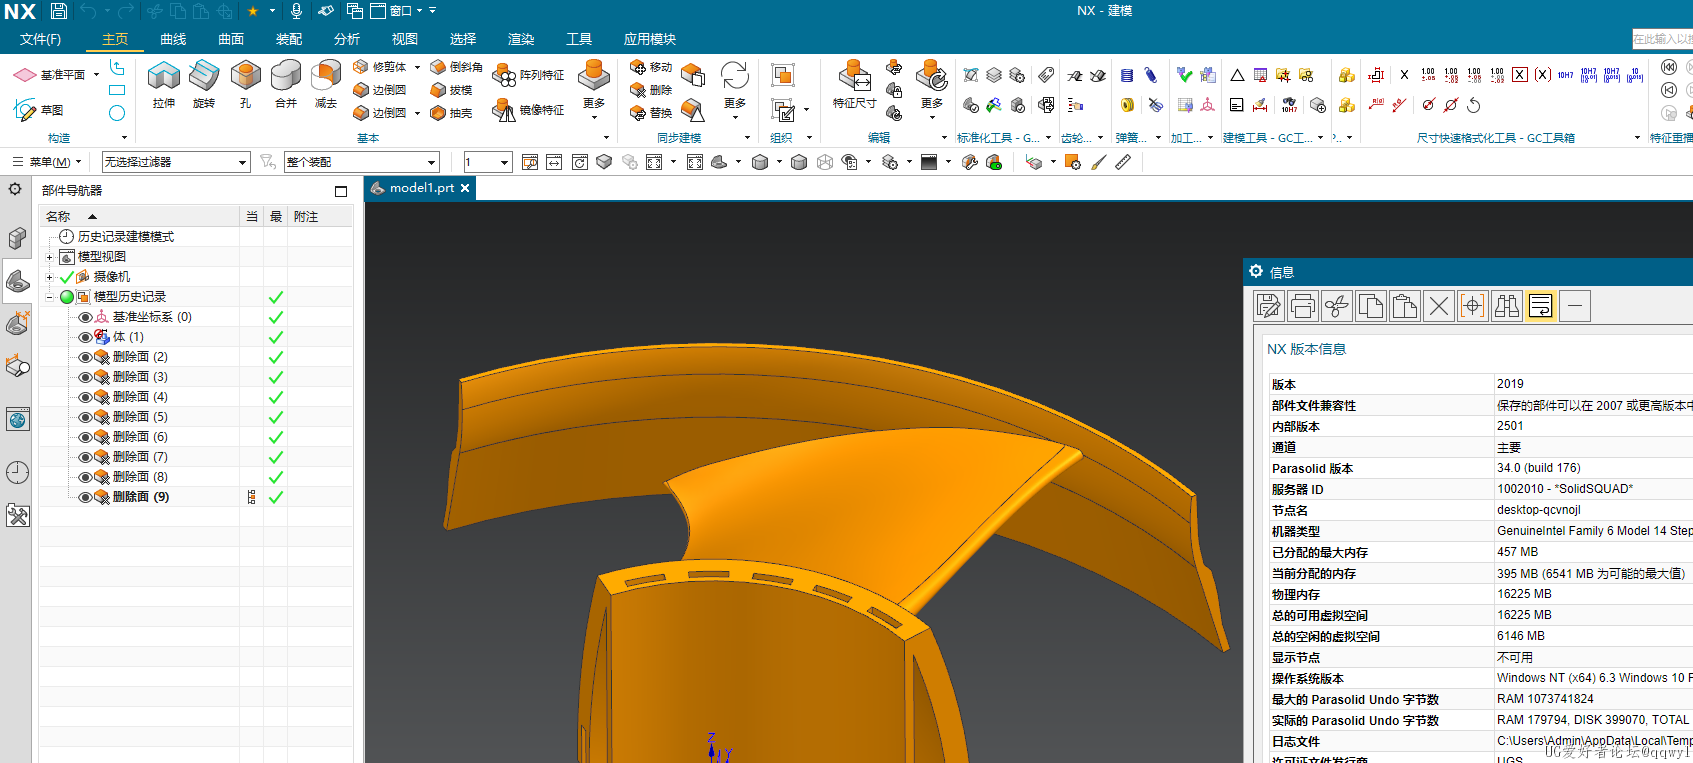Image resolution: width=1693 pixels, height=763 pixels.
Task: Click the Hole (孔) feature icon
Action: click(x=245, y=76)
